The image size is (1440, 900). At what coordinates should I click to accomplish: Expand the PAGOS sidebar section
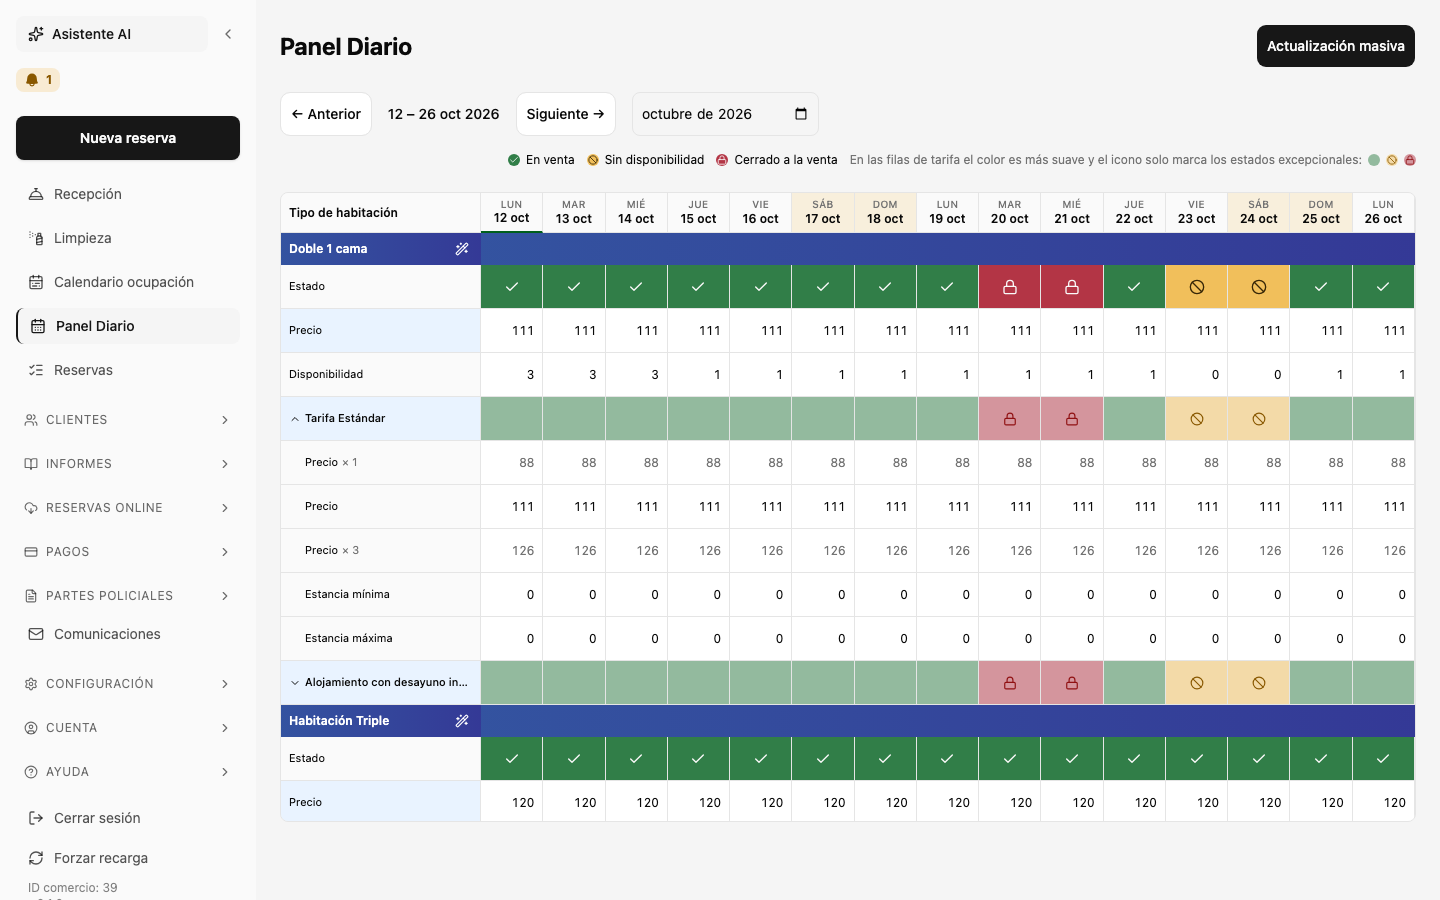(x=128, y=552)
